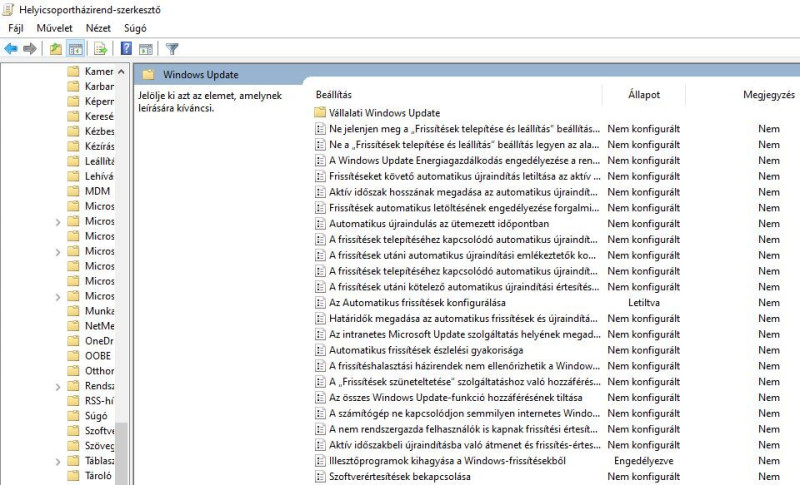Click the OOBE folder icon in tree
The width and height of the screenshot is (800, 485).
pyautogui.click(x=73, y=355)
